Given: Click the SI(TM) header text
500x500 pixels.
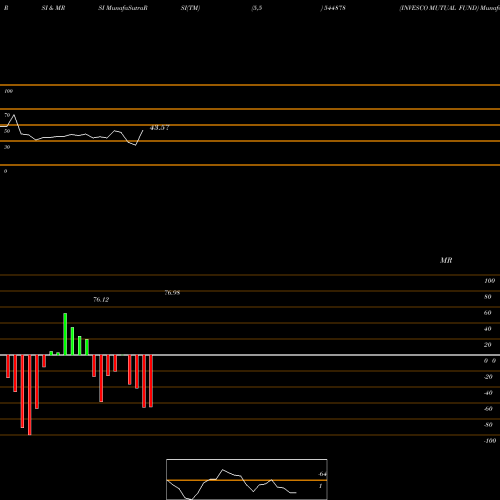Looking at the screenshot, I should point(190,8).
